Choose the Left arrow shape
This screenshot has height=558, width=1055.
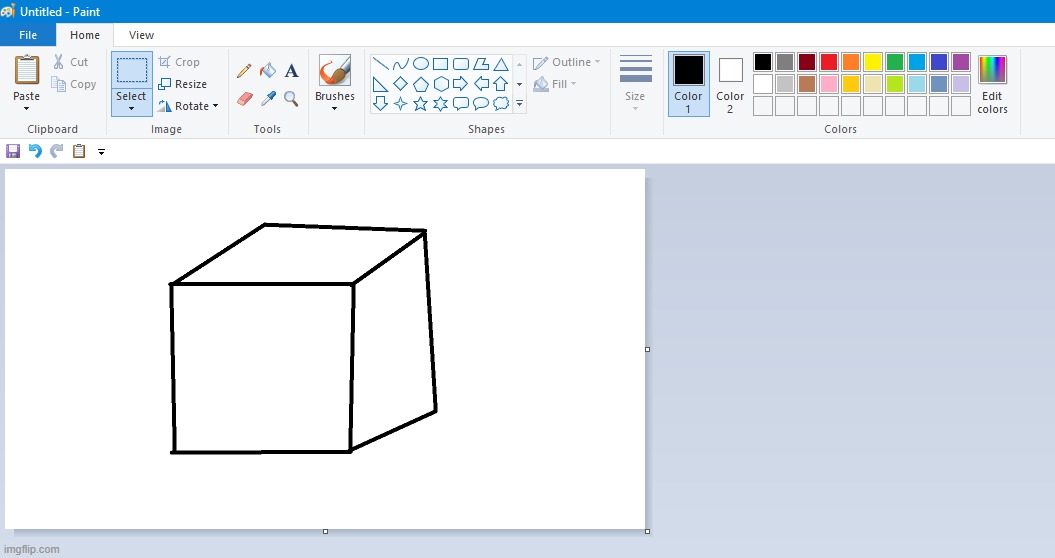pyautogui.click(x=481, y=84)
